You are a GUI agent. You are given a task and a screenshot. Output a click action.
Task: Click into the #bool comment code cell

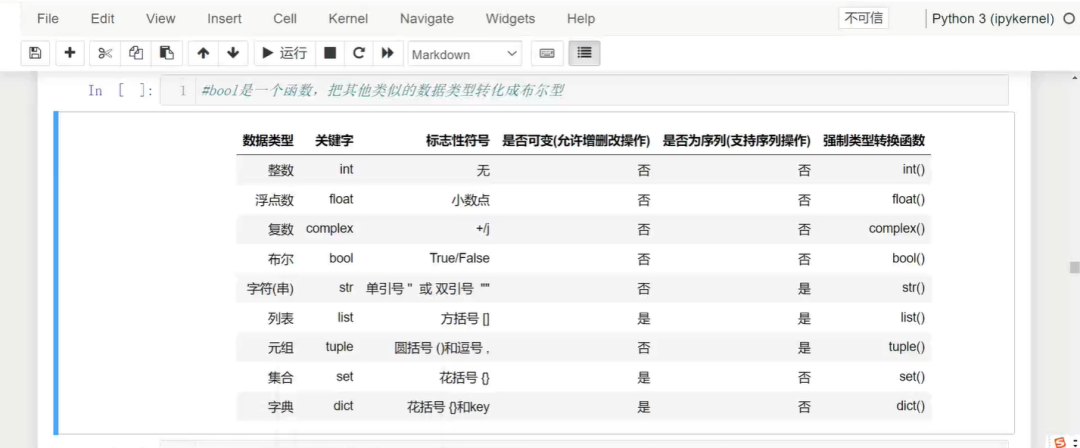pyautogui.click(x=584, y=90)
